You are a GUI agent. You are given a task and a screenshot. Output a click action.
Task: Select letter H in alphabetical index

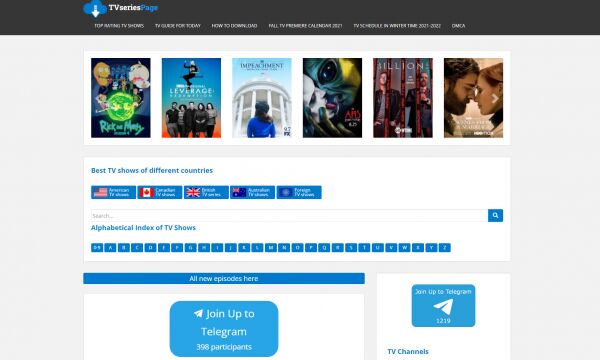[x=204, y=248]
